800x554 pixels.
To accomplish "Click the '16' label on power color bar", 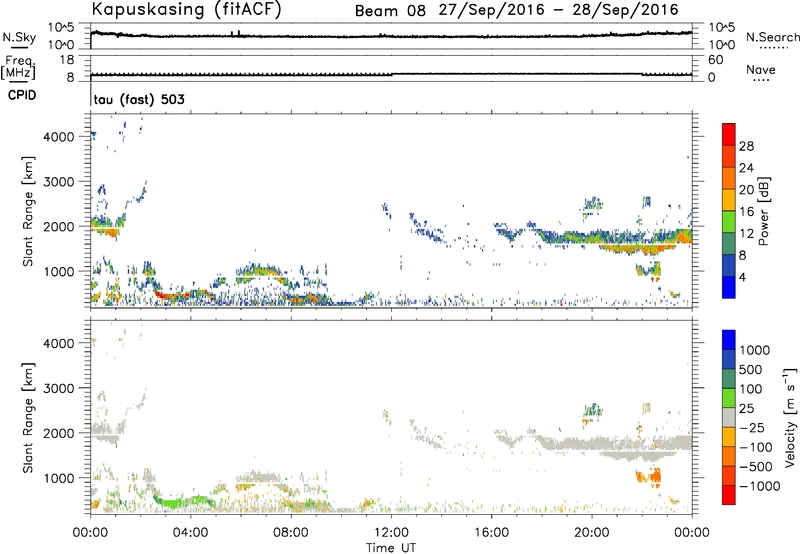I will (x=746, y=212).
